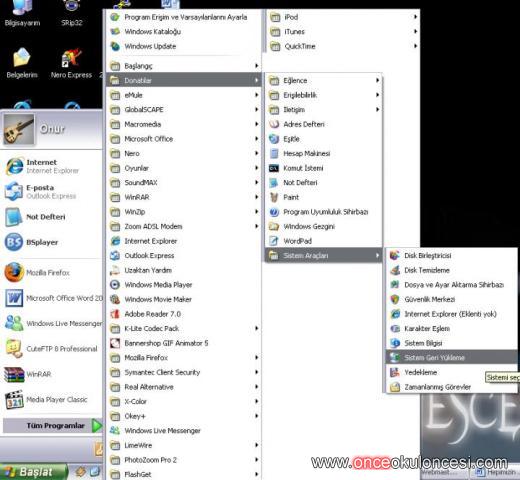Image resolution: width=520 pixels, height=480 pixels.
Task: Expand the İletişim submenu arrow
Action: pyautogui.click(x=377, y=109)
